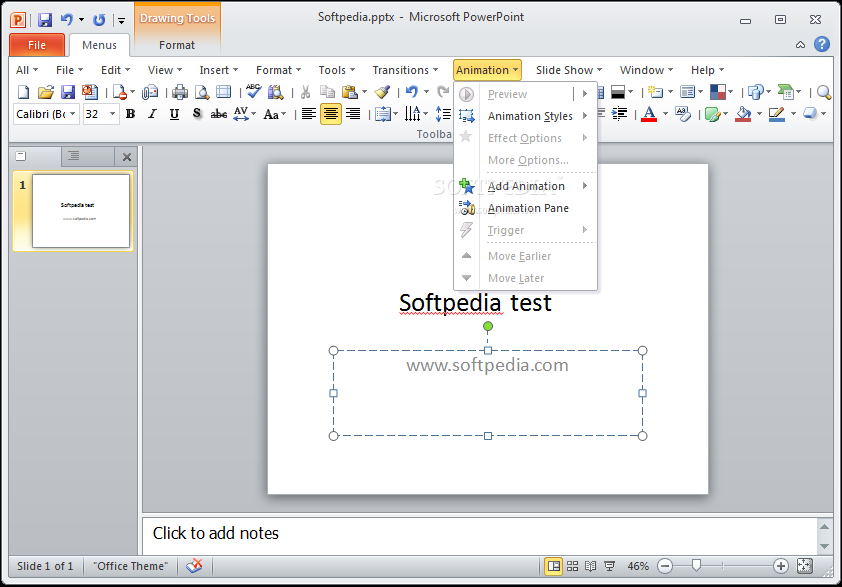The width and height of the screenshot is (842, 587).
Task: Switch to the Drawing Tools Format tab
Action: click(177, 45)
